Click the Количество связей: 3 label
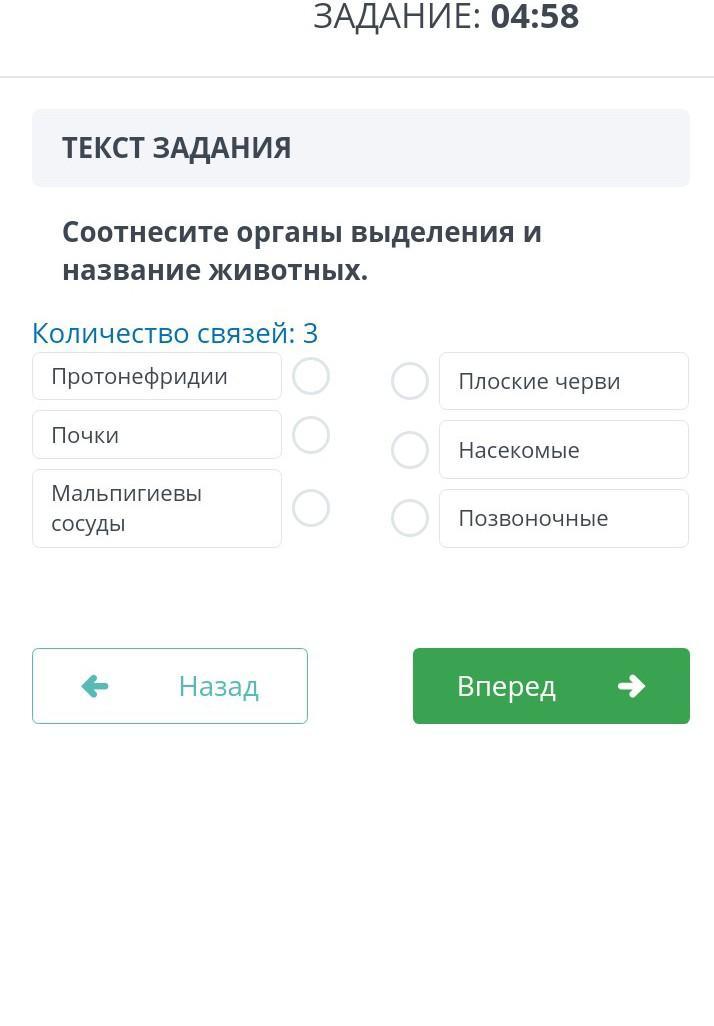This screenshot has width=714, height=1026. pos(175,333)
